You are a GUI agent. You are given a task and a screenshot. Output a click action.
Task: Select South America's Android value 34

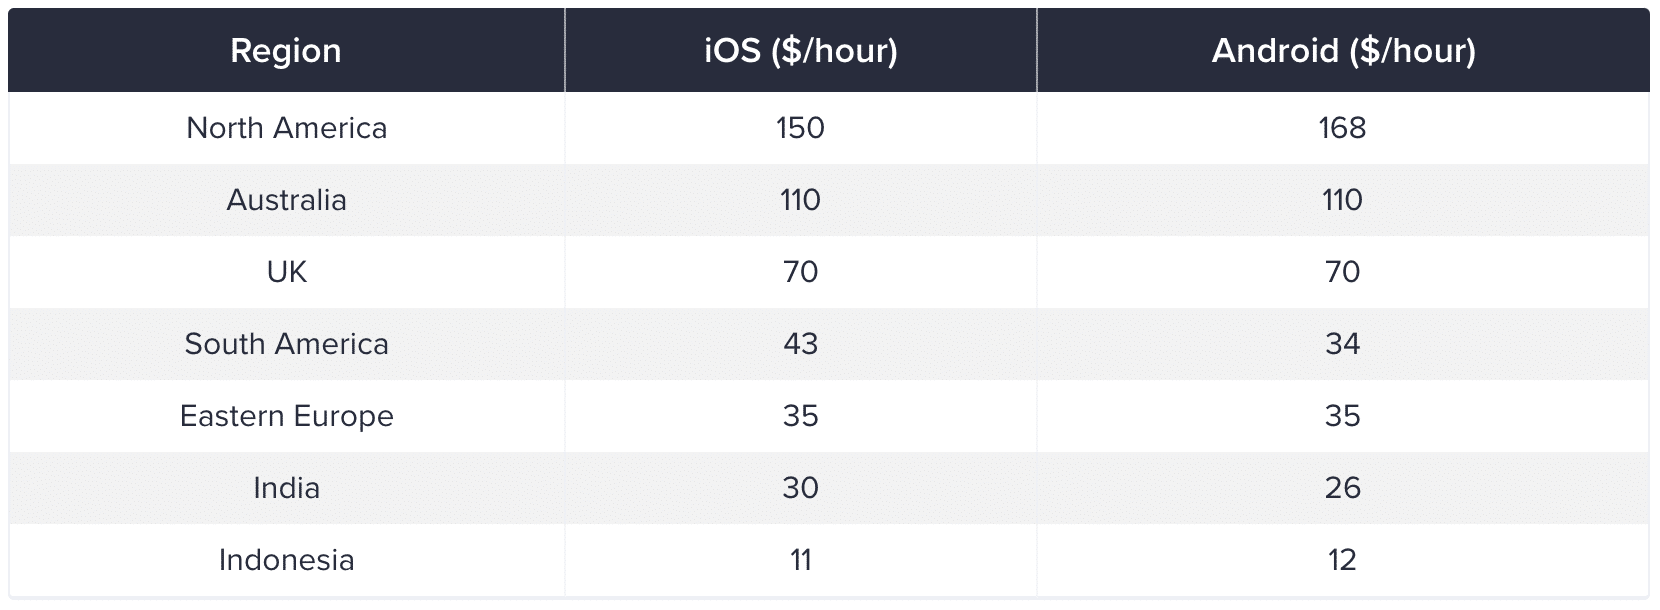(x=1342, y=344)
